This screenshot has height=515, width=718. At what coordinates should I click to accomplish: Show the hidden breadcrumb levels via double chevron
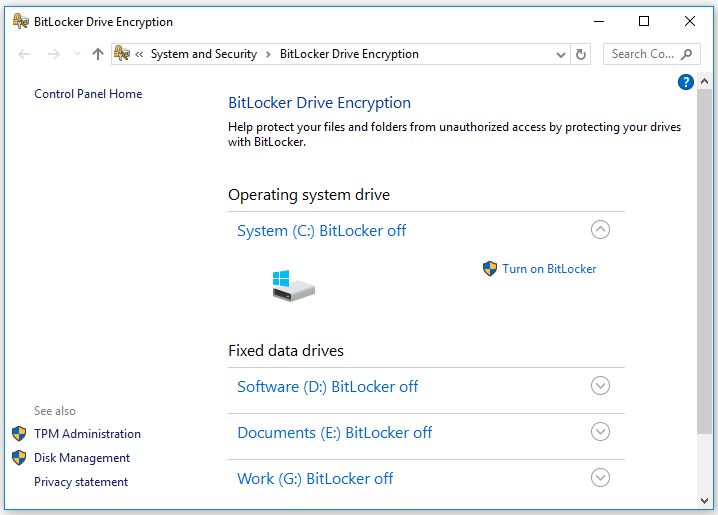click(x=139, y=54)
